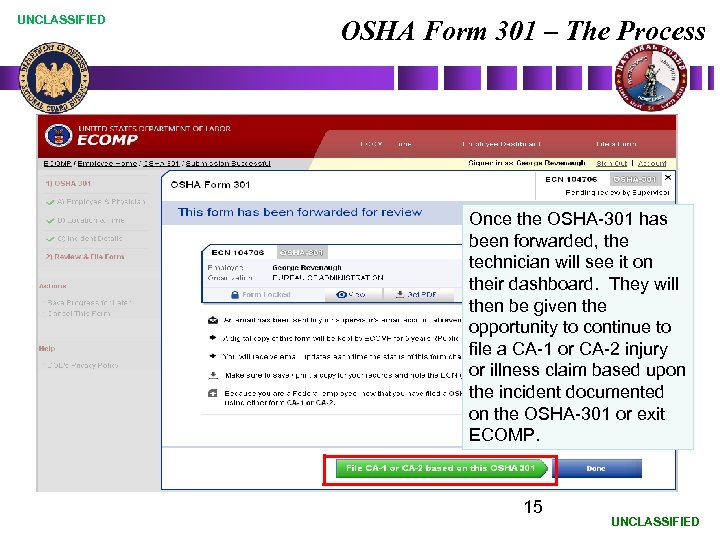Click the email envelope icon in list
720x540 pixels.
point(213,320)
